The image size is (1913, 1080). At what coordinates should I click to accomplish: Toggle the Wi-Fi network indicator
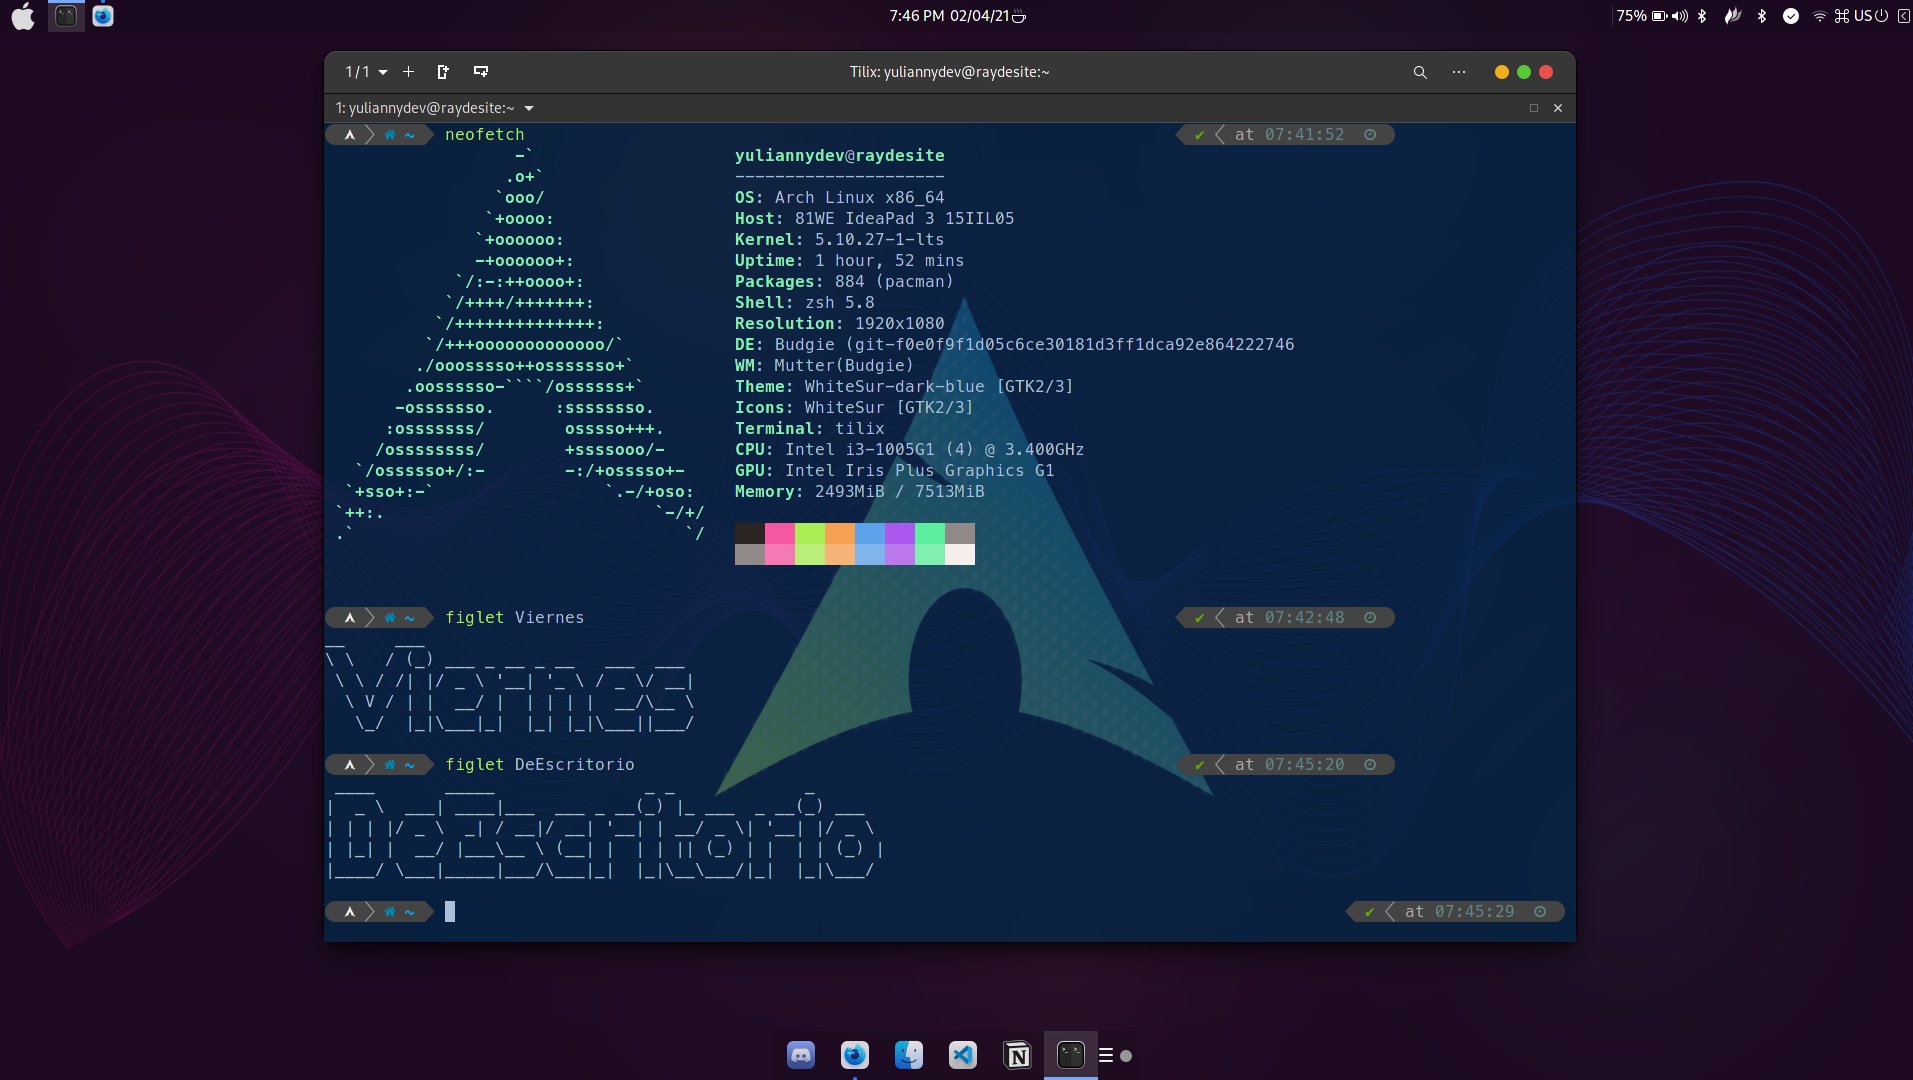pyautogui.click(x=1819, y=16)
